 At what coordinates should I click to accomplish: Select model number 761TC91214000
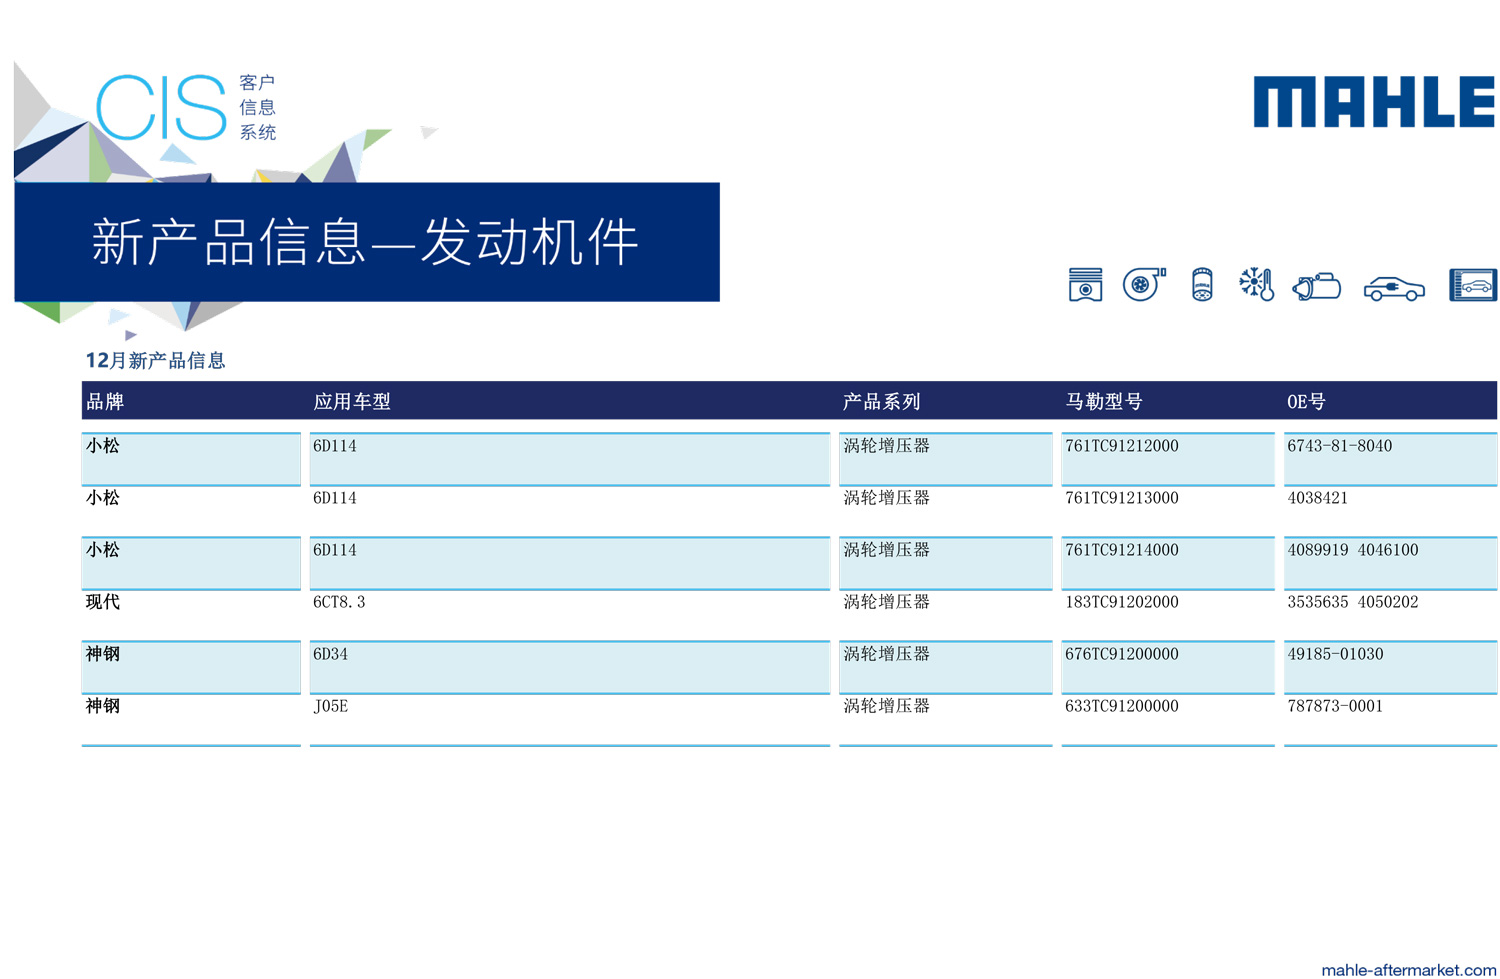[1122, 550]
